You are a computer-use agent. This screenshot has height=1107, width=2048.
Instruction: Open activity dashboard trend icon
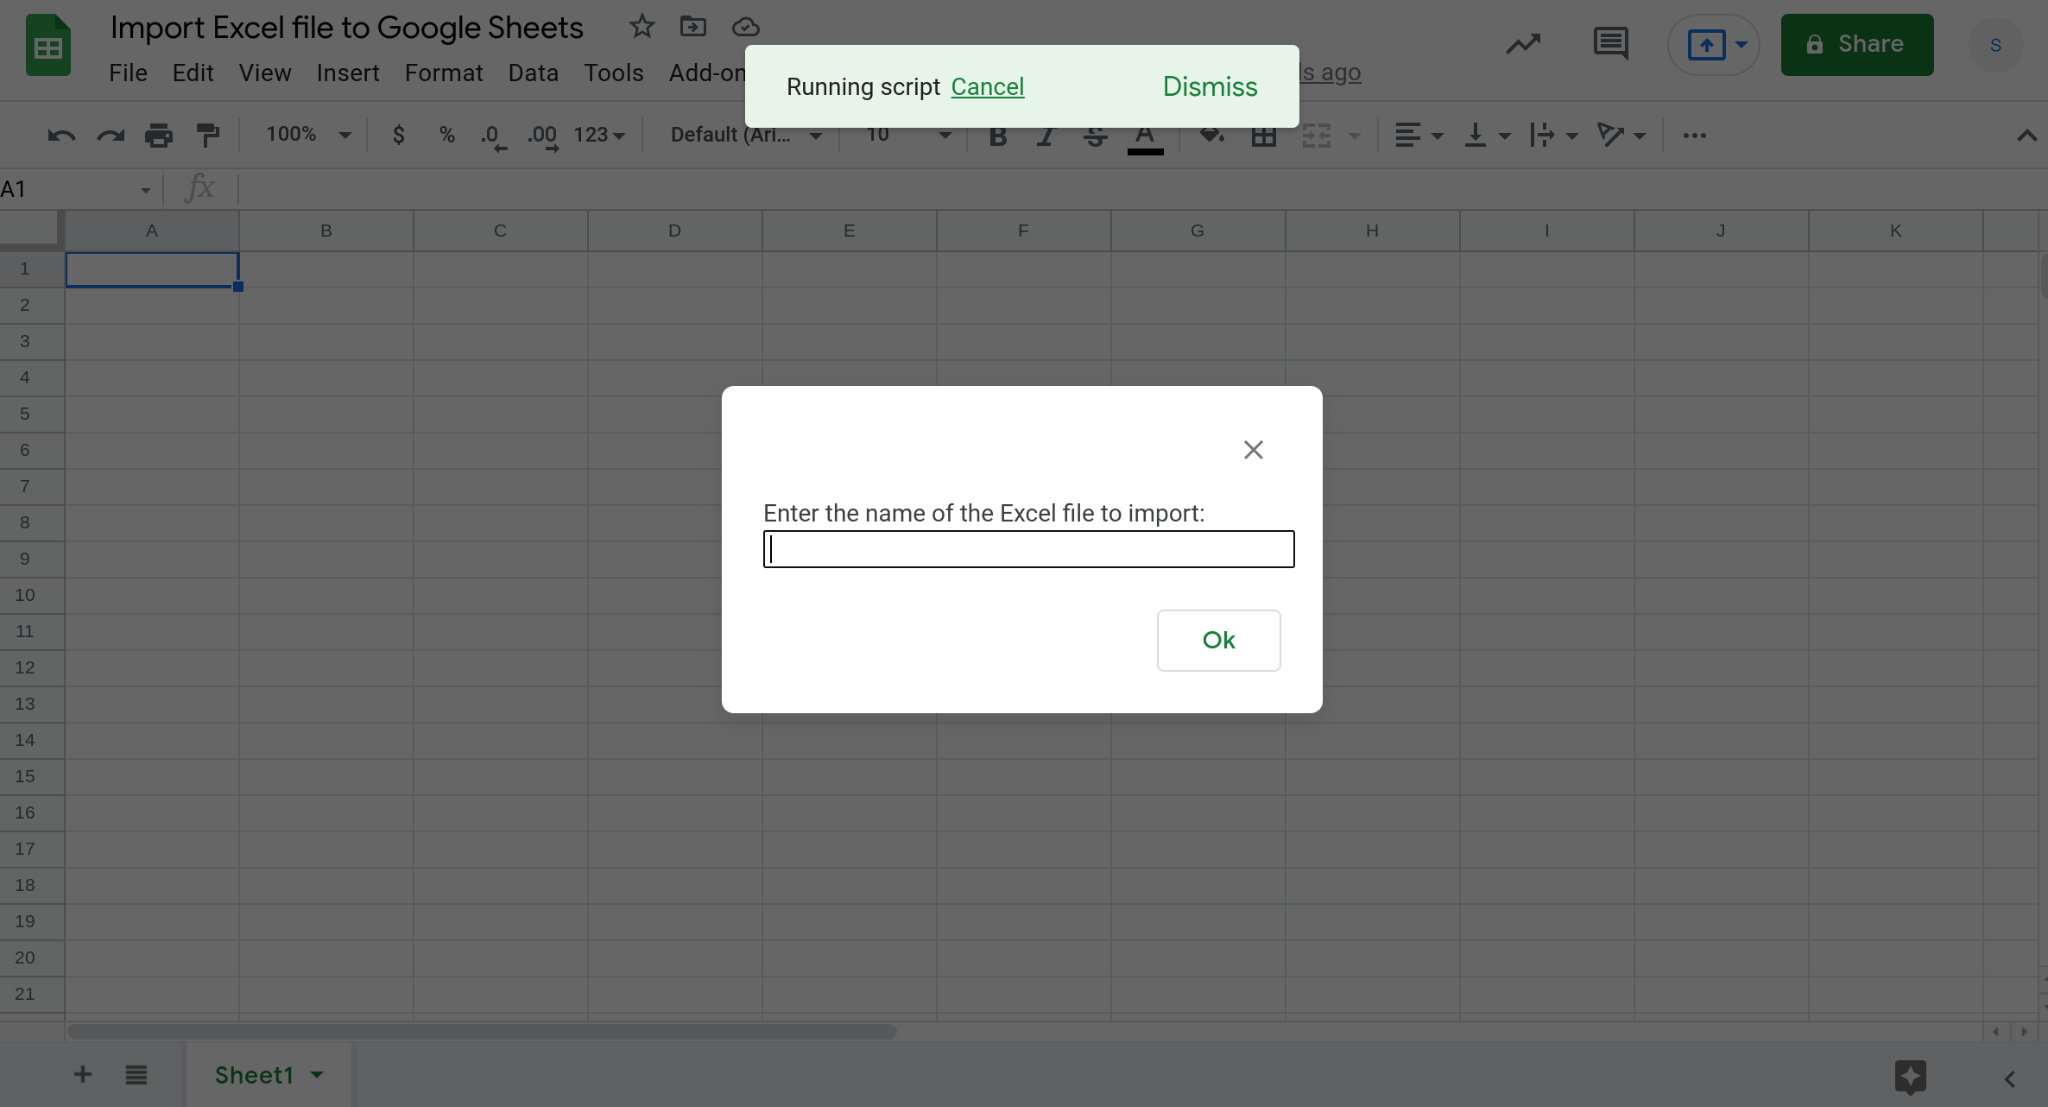pyautogui.click(x=1523, y=44)
